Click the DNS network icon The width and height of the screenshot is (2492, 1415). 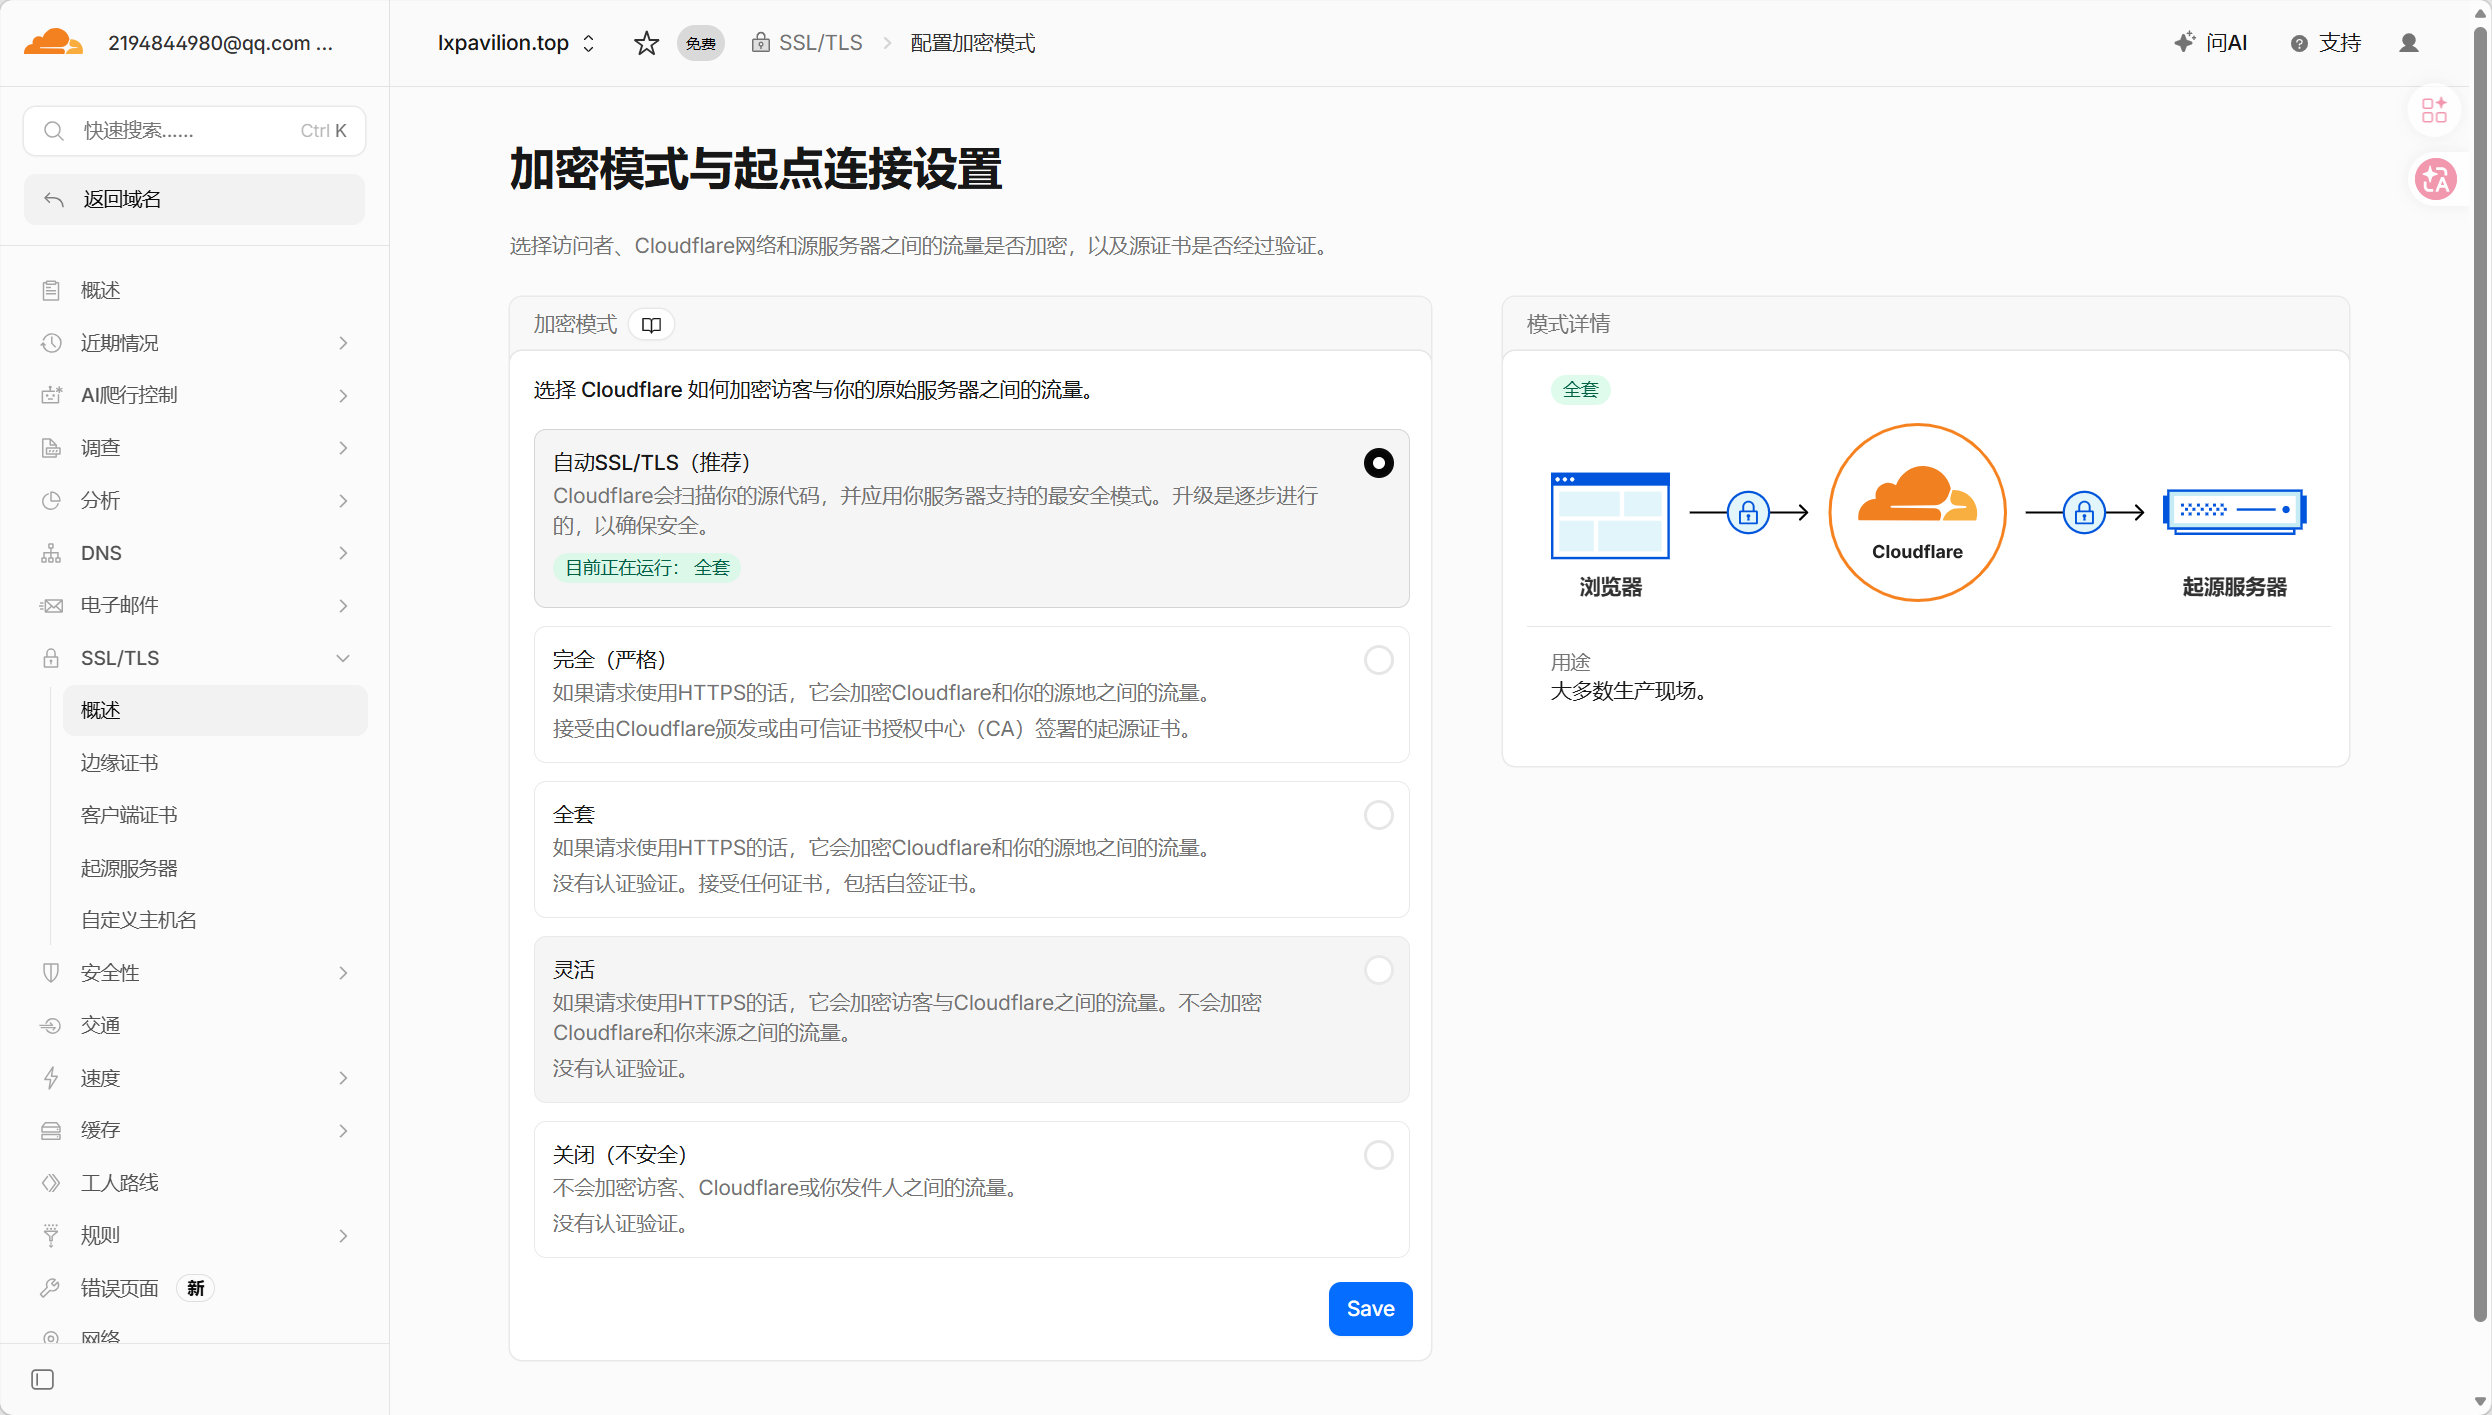click(x=51, y=553)
